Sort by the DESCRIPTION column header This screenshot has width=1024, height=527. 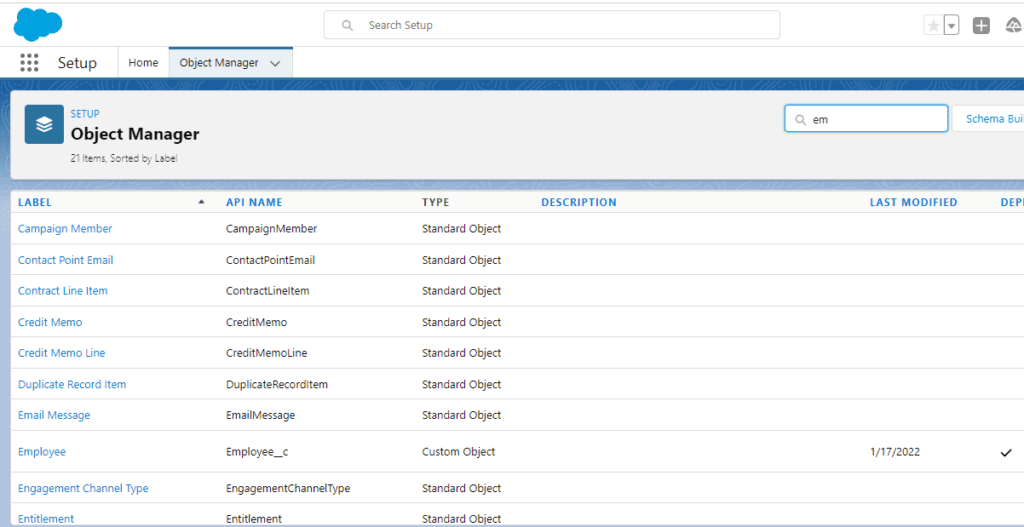coord(579,202)
